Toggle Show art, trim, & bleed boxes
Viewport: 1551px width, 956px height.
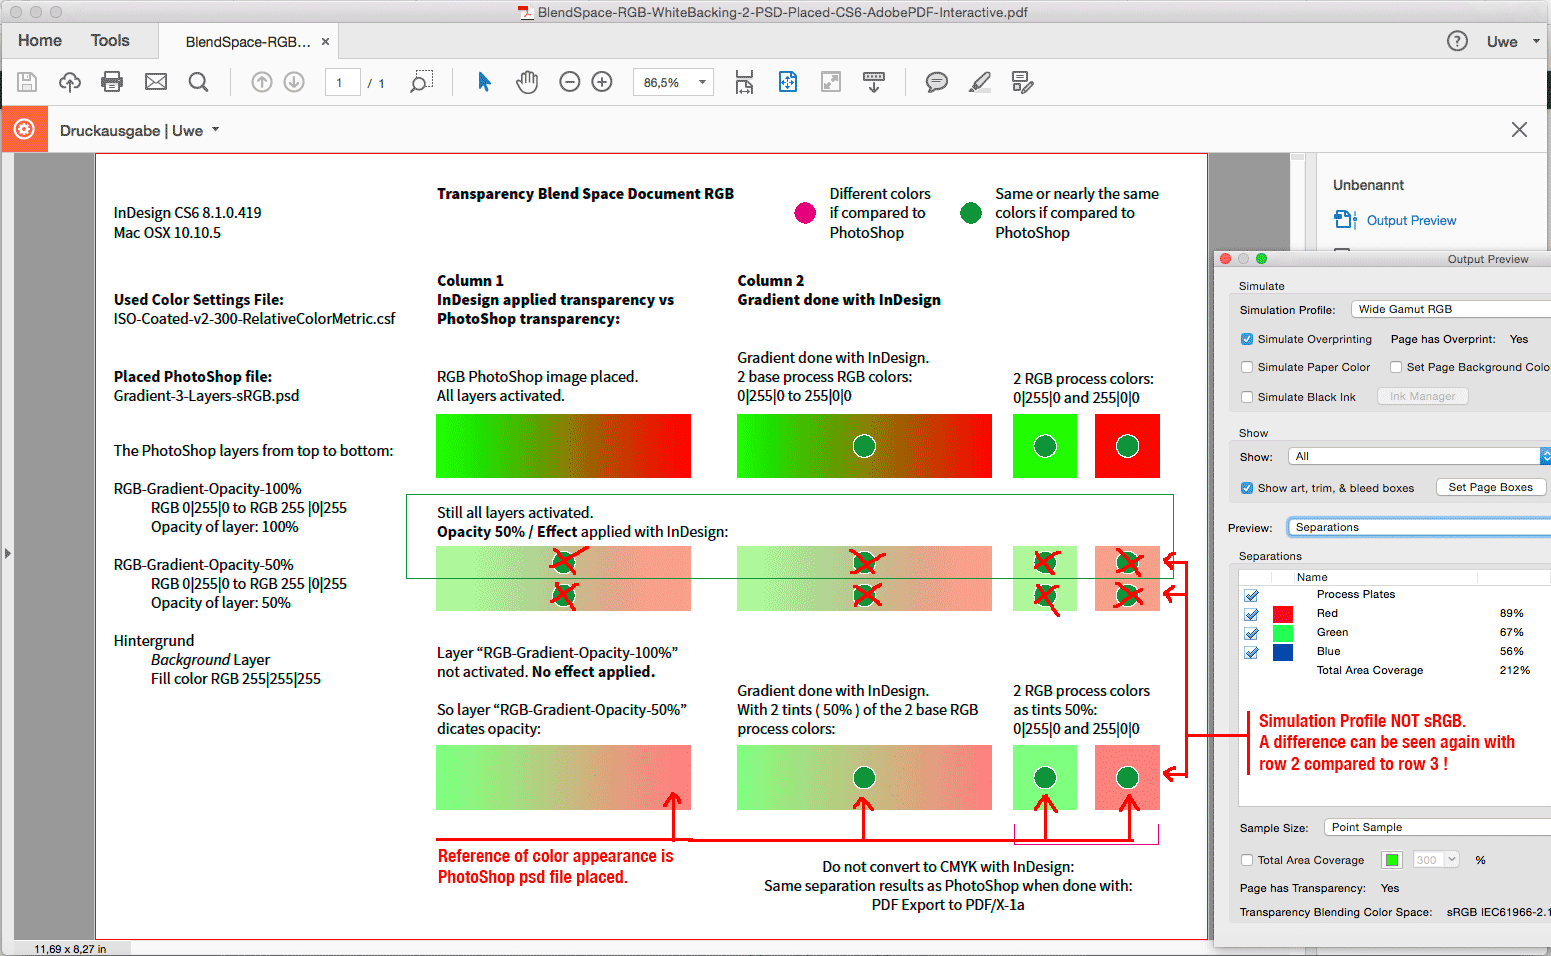[x=1247, y=488]
